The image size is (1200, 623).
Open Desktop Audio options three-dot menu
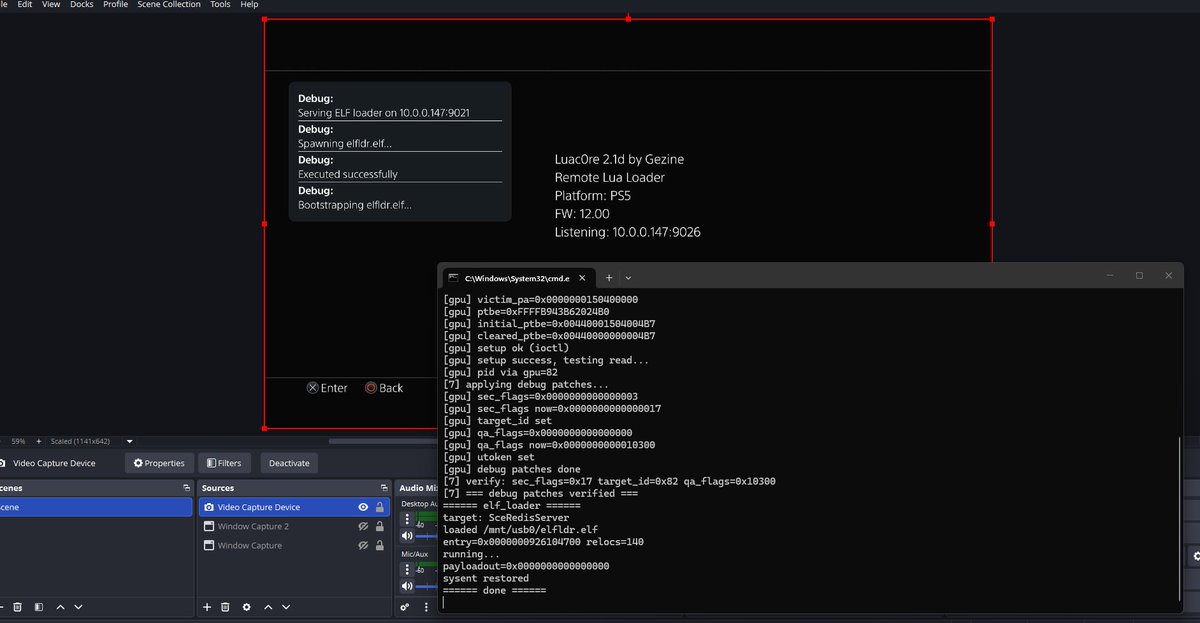[407, 519]
